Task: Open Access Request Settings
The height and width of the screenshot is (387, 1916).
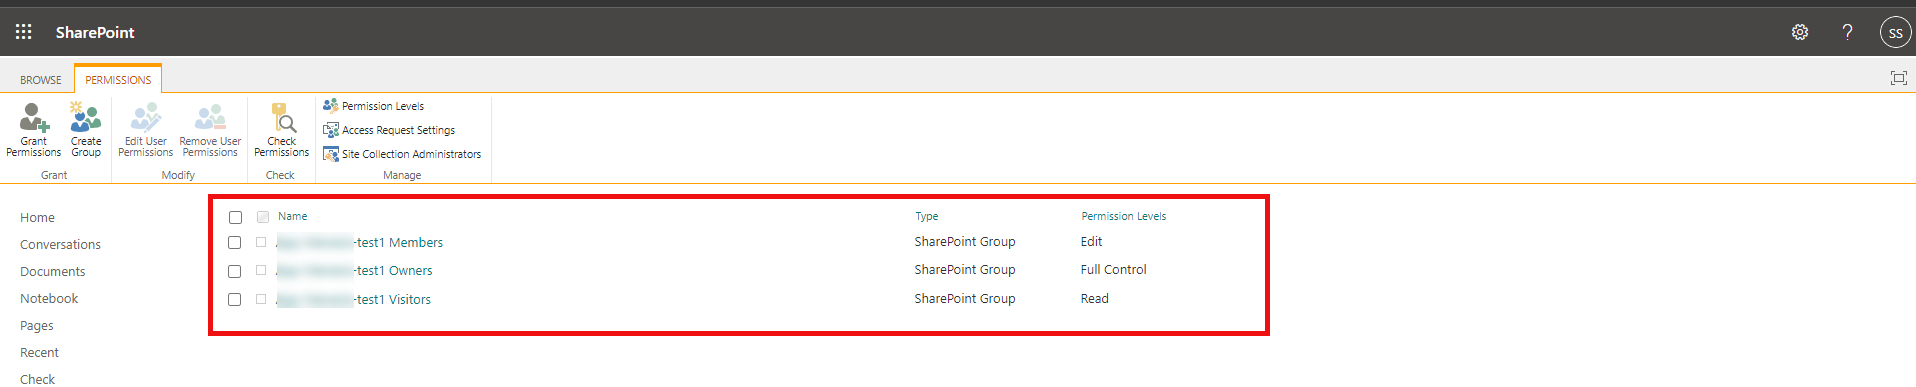Action: (389, 130)
